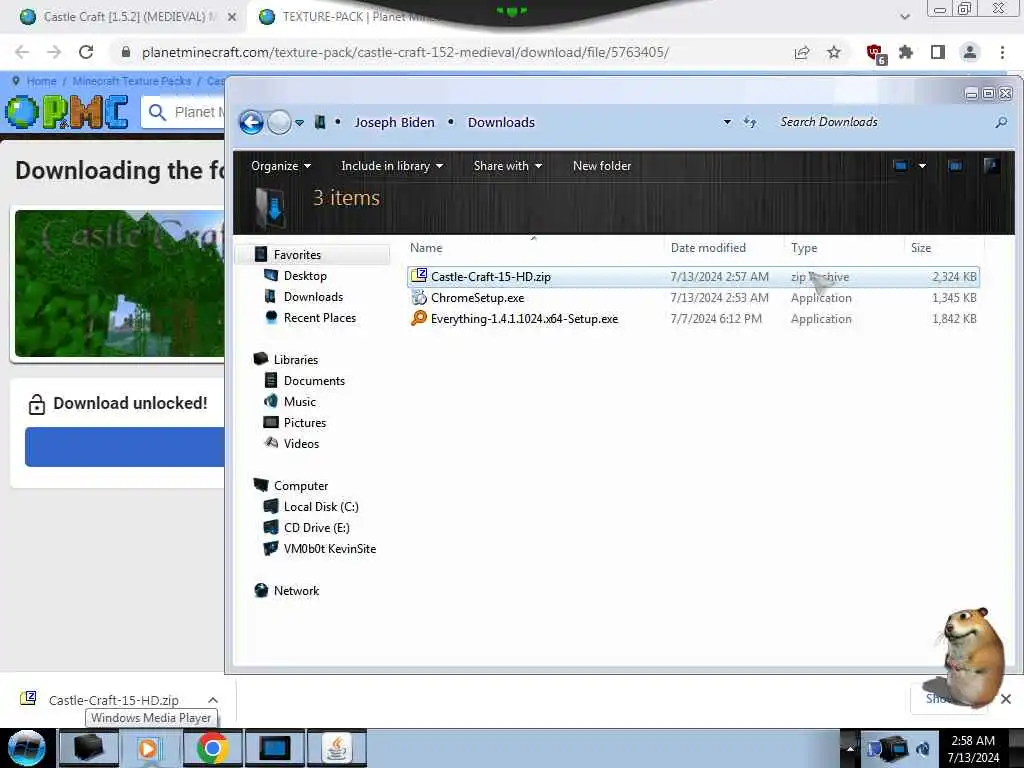The width and height of the screenshot is (1024, 768).
Task: Open Desktop in Favorites
Action: (x=305, y=276)
